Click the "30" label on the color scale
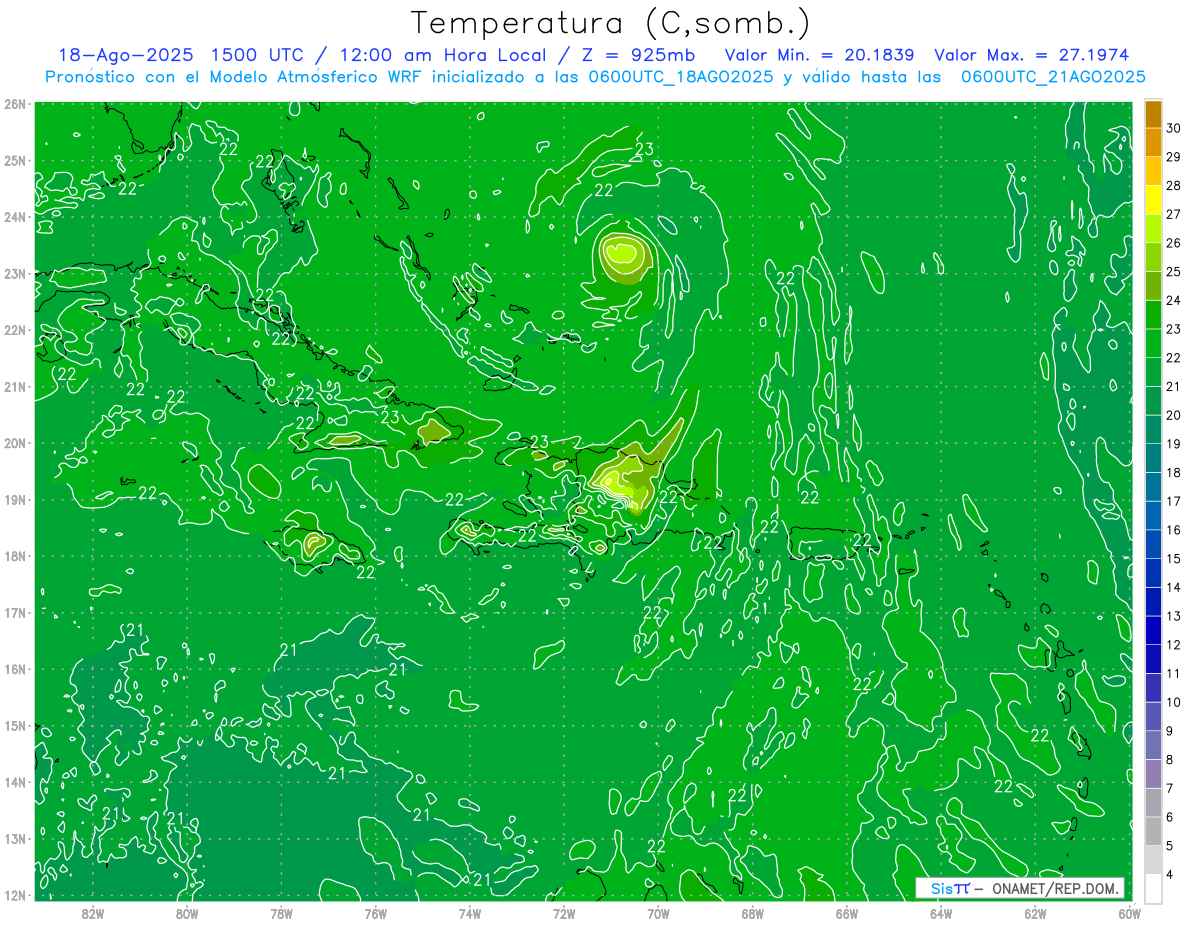This screenshot has width=1200, height=927. pos(1173,127)
